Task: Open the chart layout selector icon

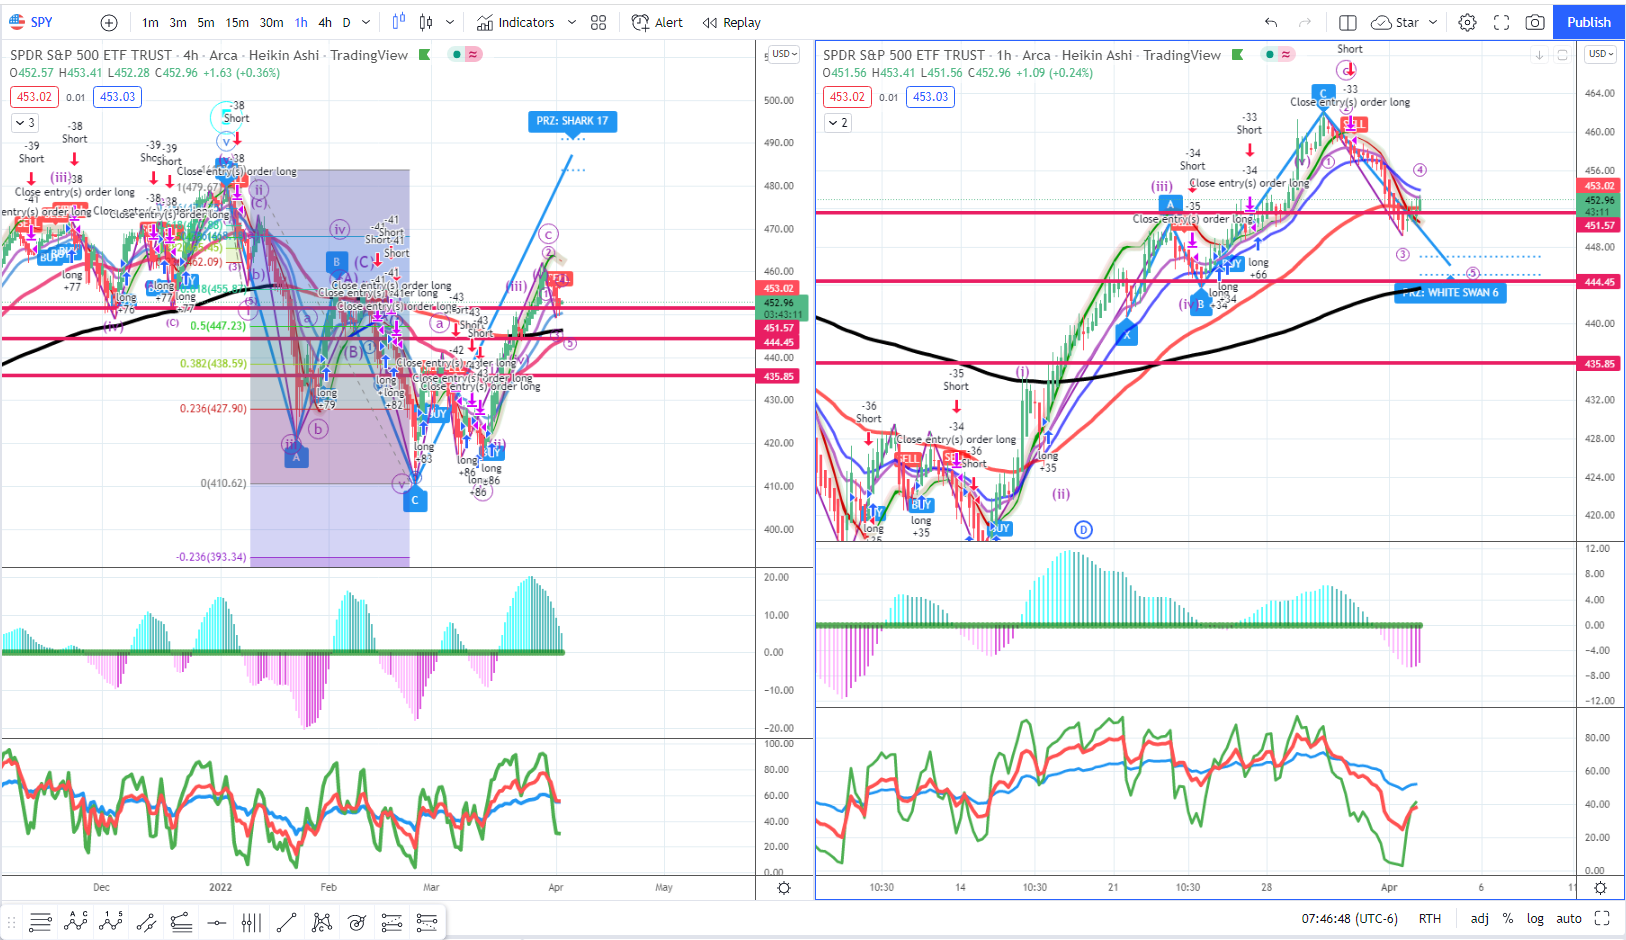Action: click(1348, 22)
